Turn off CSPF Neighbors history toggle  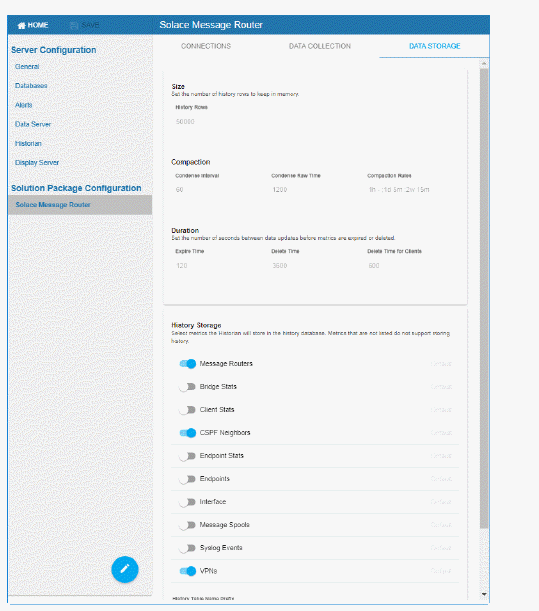(187, 433)
